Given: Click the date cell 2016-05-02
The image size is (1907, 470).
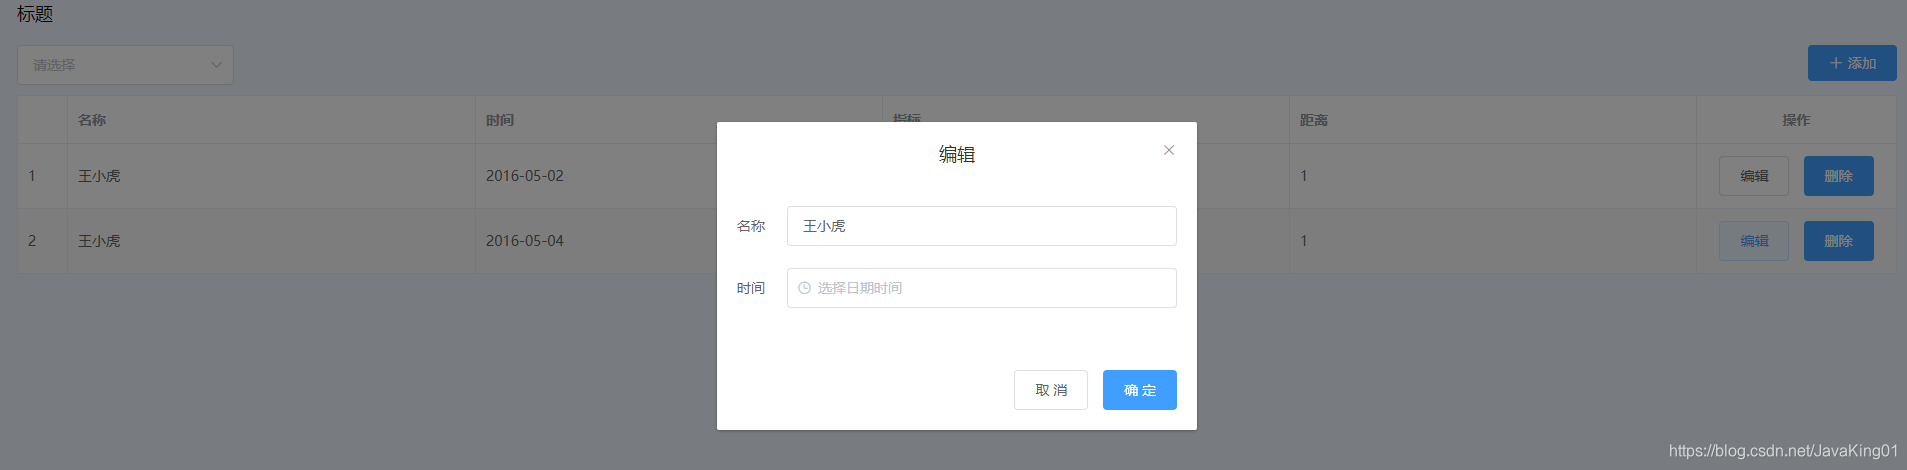Looking at the screenshot, I should point(525,176).
